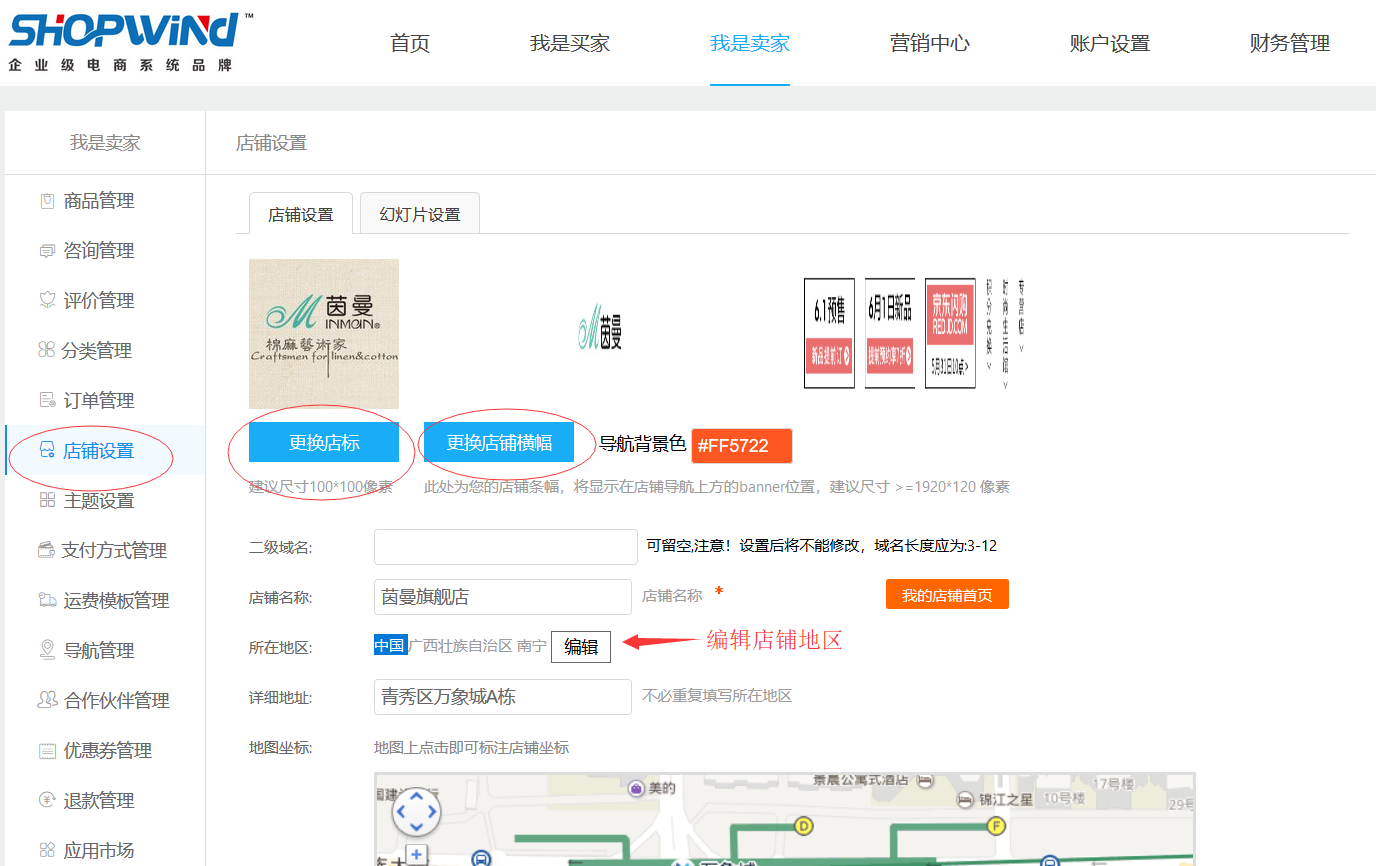The height and width of the screenshot is (866, 1376).
Task: Click the 导航背景色 label
Action: (x=642, y=444)
